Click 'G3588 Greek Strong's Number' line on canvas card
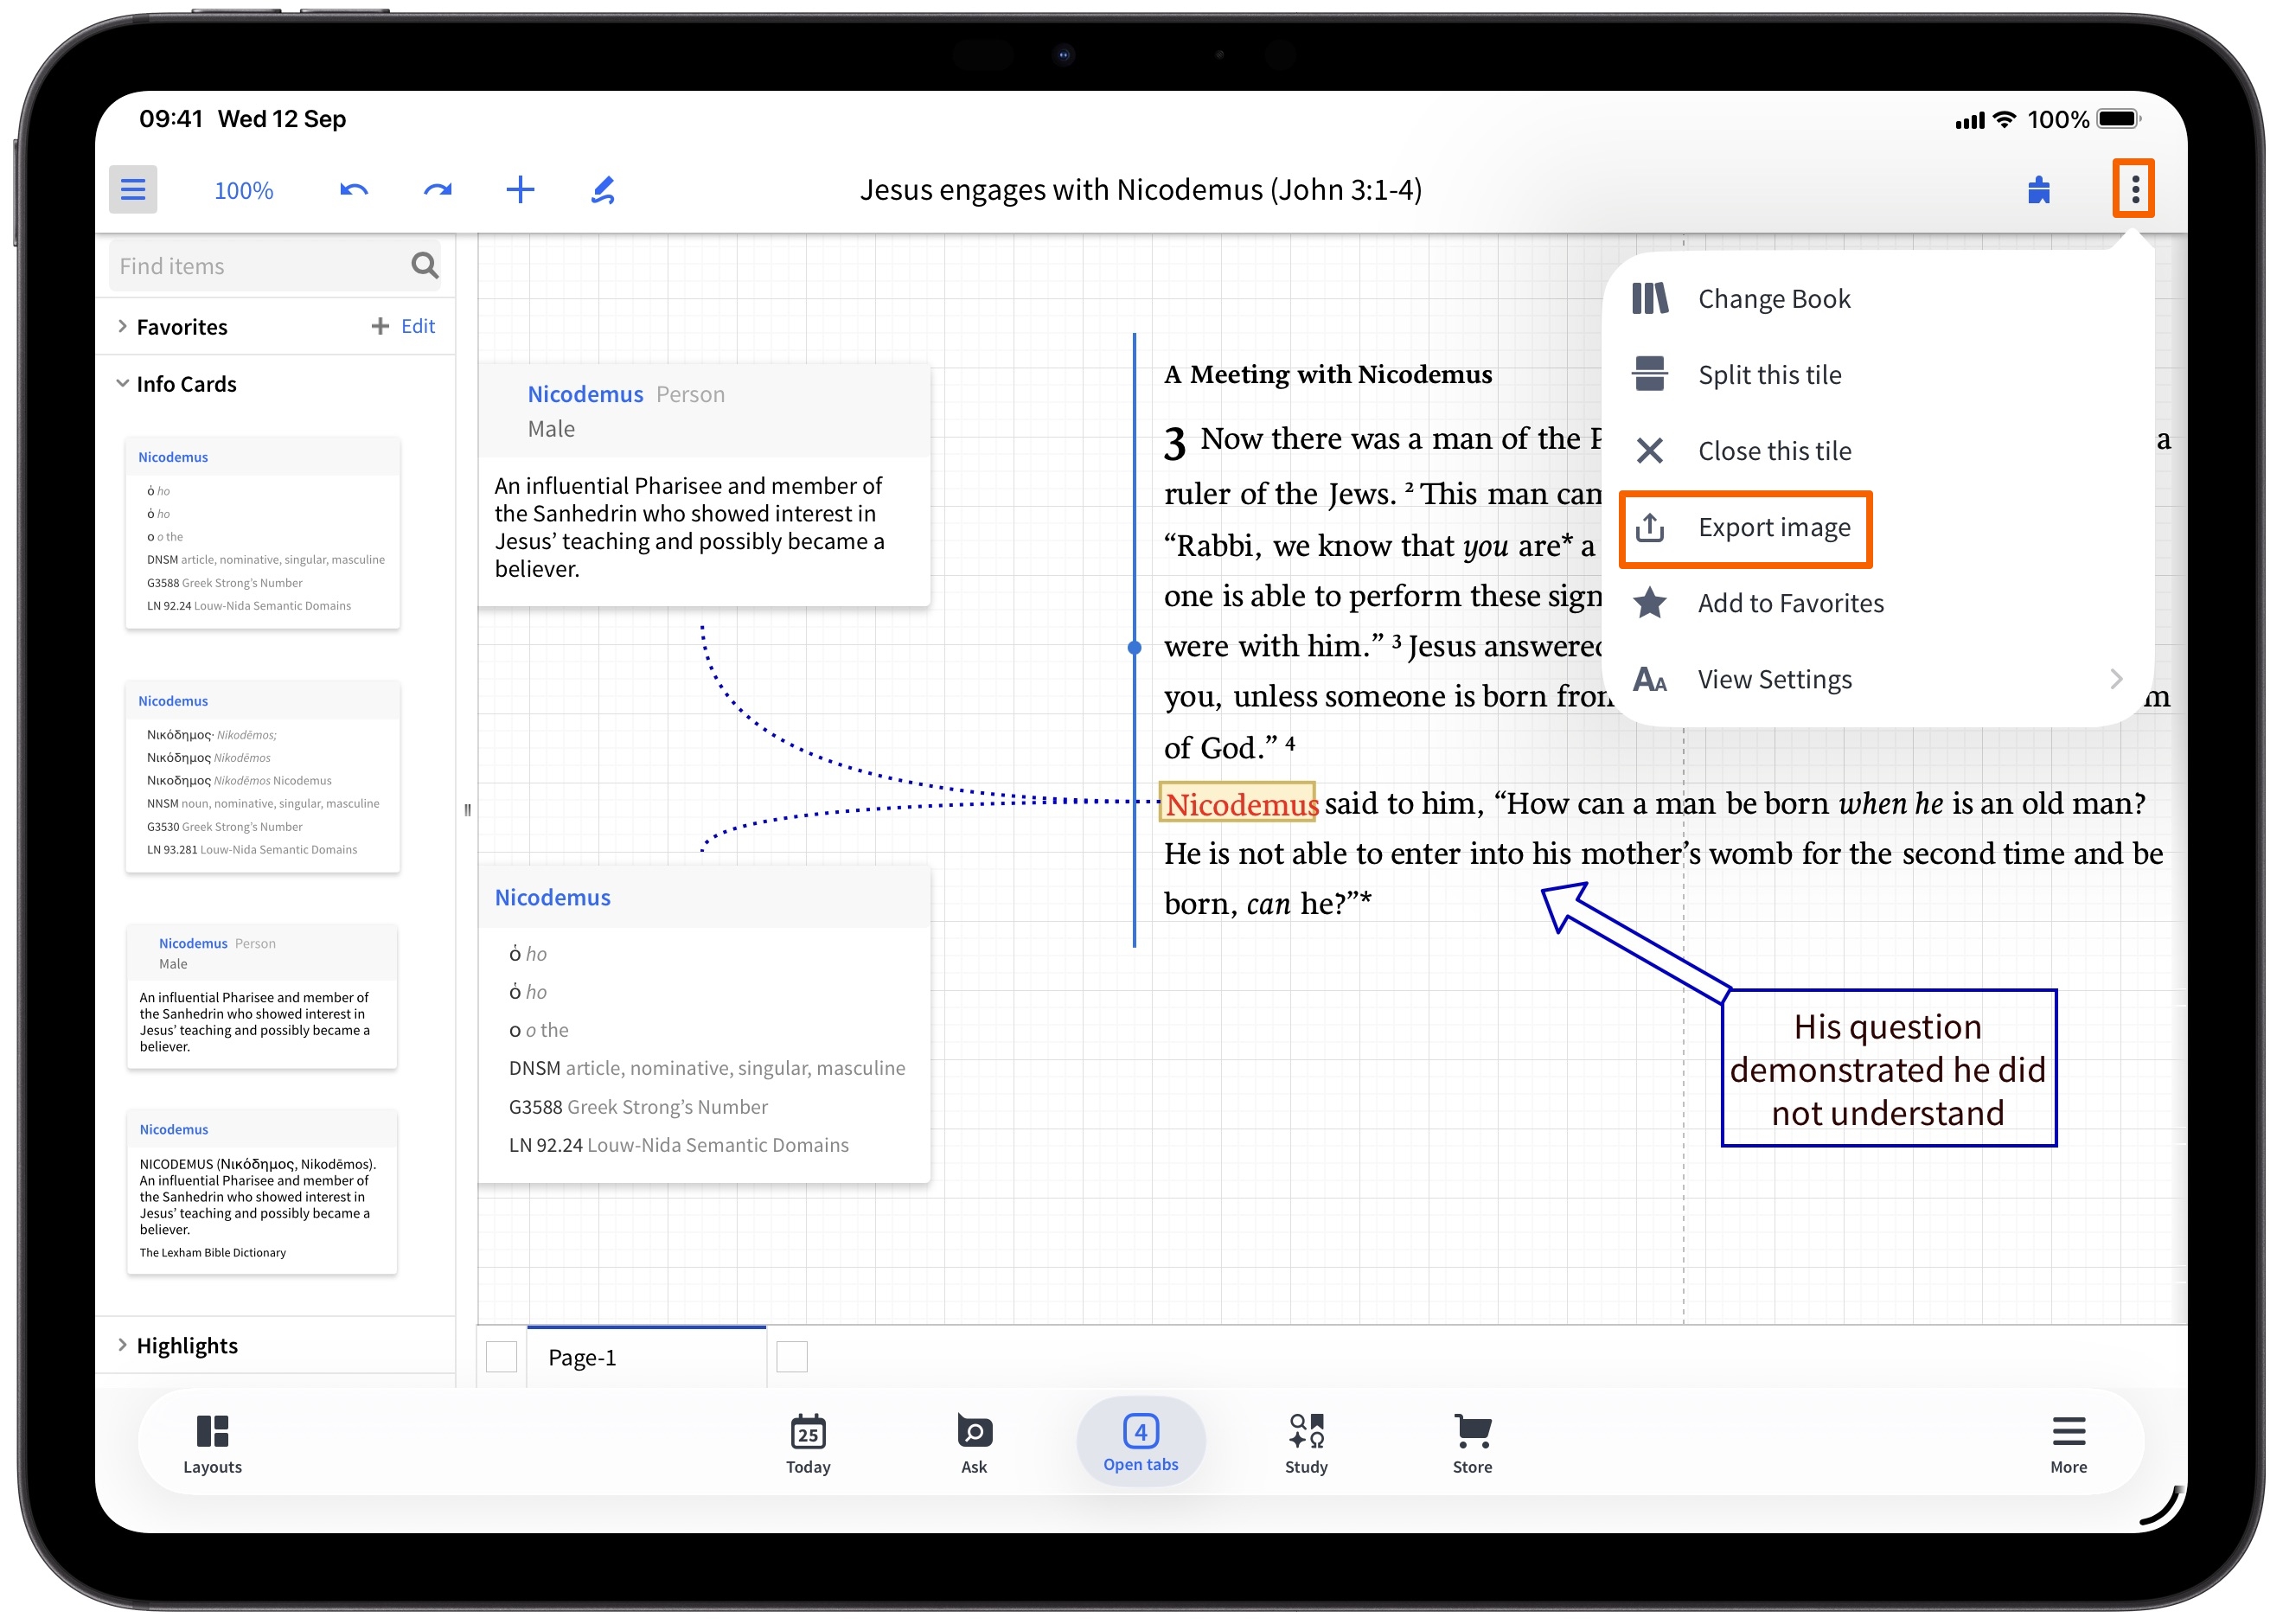Image resolution: width=2283 pixels, height=1624 pixels. (x=638, y=1107)
